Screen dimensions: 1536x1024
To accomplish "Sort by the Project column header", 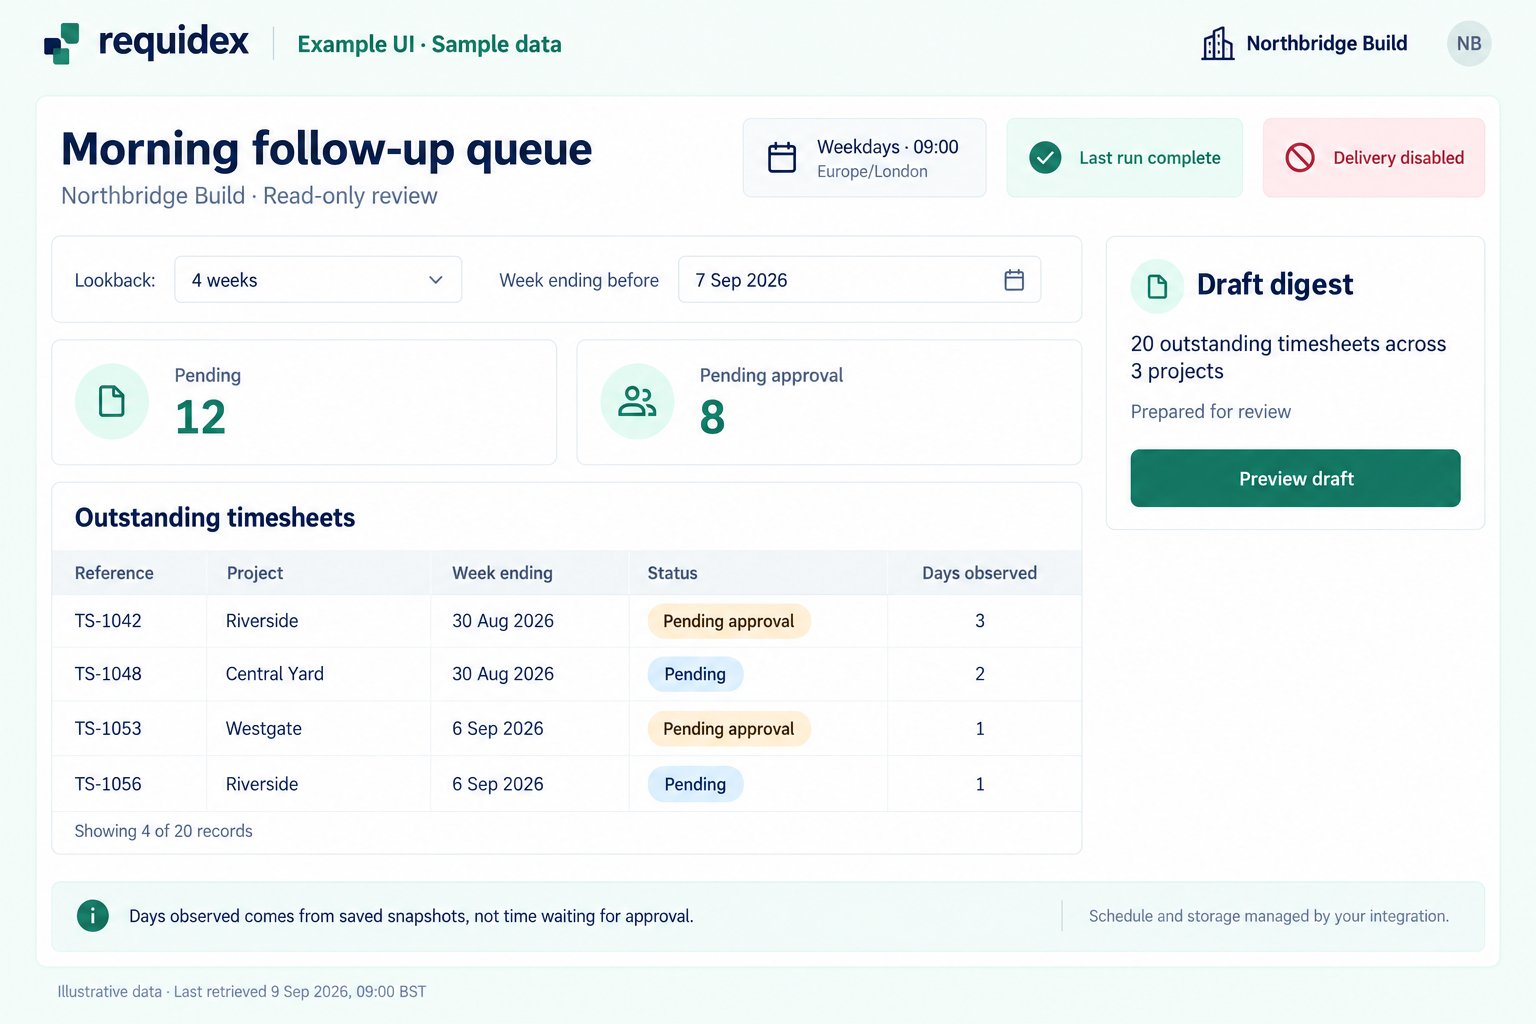I will pos(255,573).
